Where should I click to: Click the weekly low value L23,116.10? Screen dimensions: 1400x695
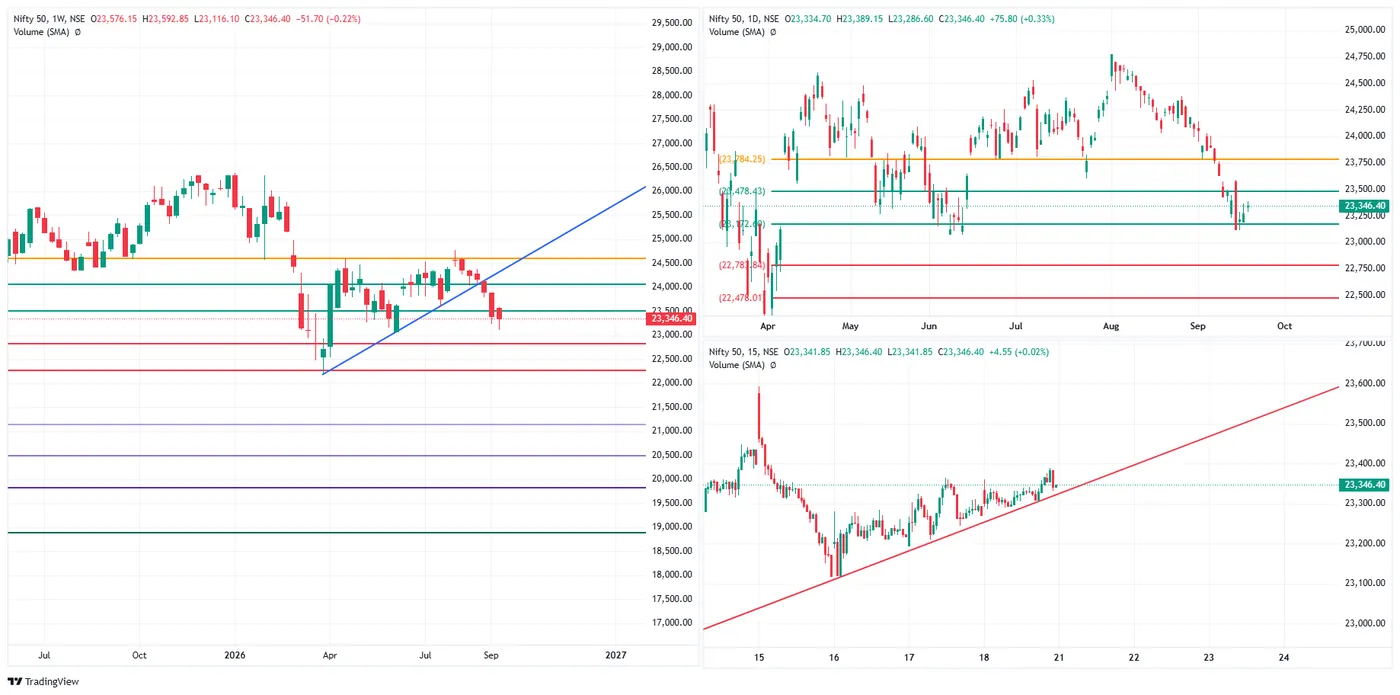point(214,19)
